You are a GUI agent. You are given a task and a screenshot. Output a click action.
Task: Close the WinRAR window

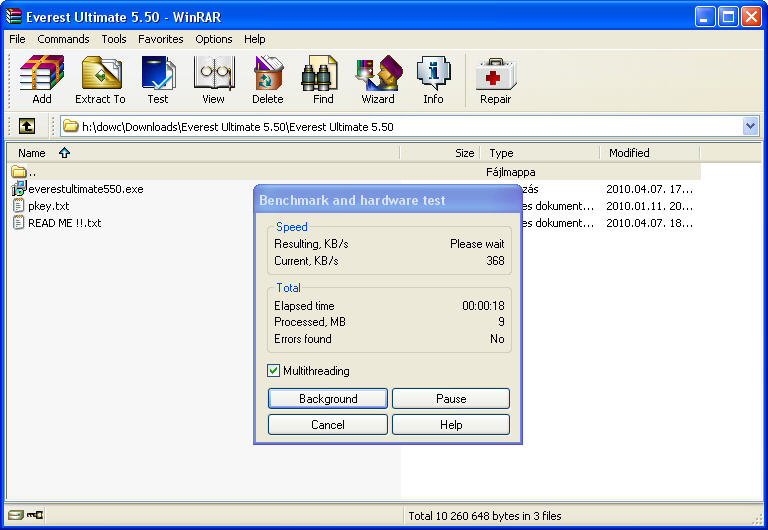coord(751,17)
